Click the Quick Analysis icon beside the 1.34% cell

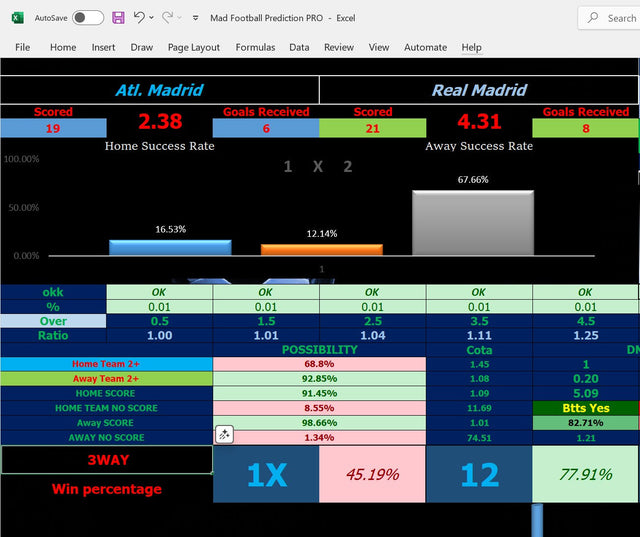click(x=224, y=434)
